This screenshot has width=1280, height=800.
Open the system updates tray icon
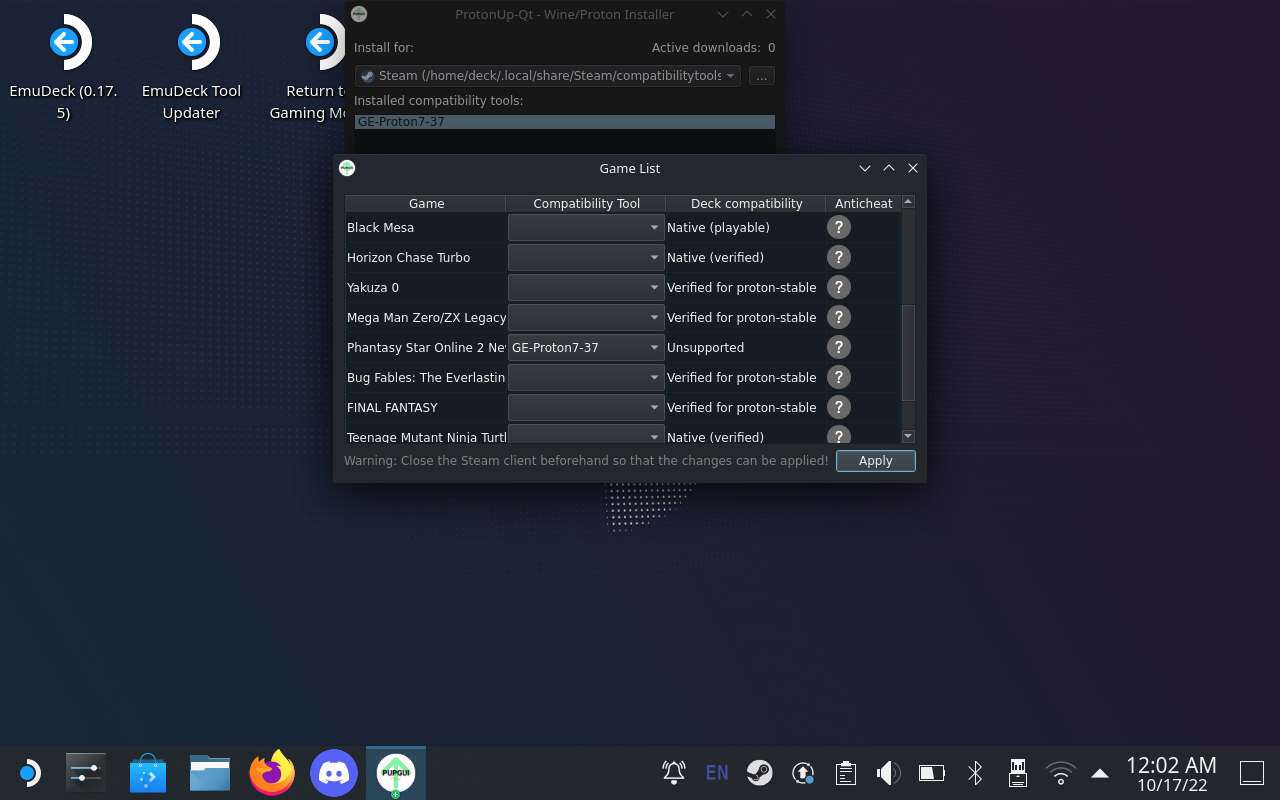tap(803, 772)
